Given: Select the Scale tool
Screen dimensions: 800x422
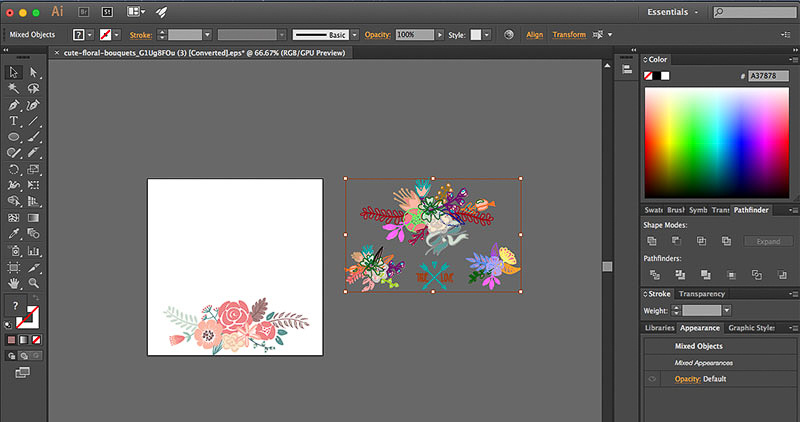Looking at the screenshot, I should [x=33, y=169].
